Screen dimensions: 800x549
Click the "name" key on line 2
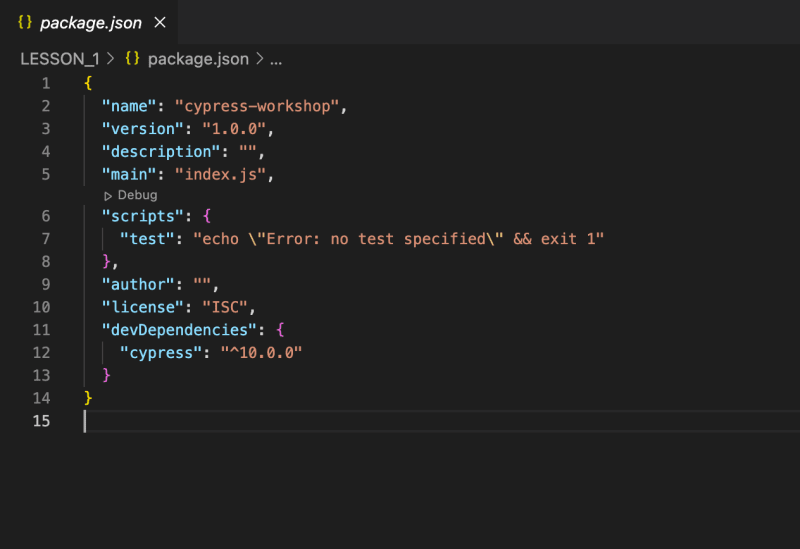(x=129, y=106)
